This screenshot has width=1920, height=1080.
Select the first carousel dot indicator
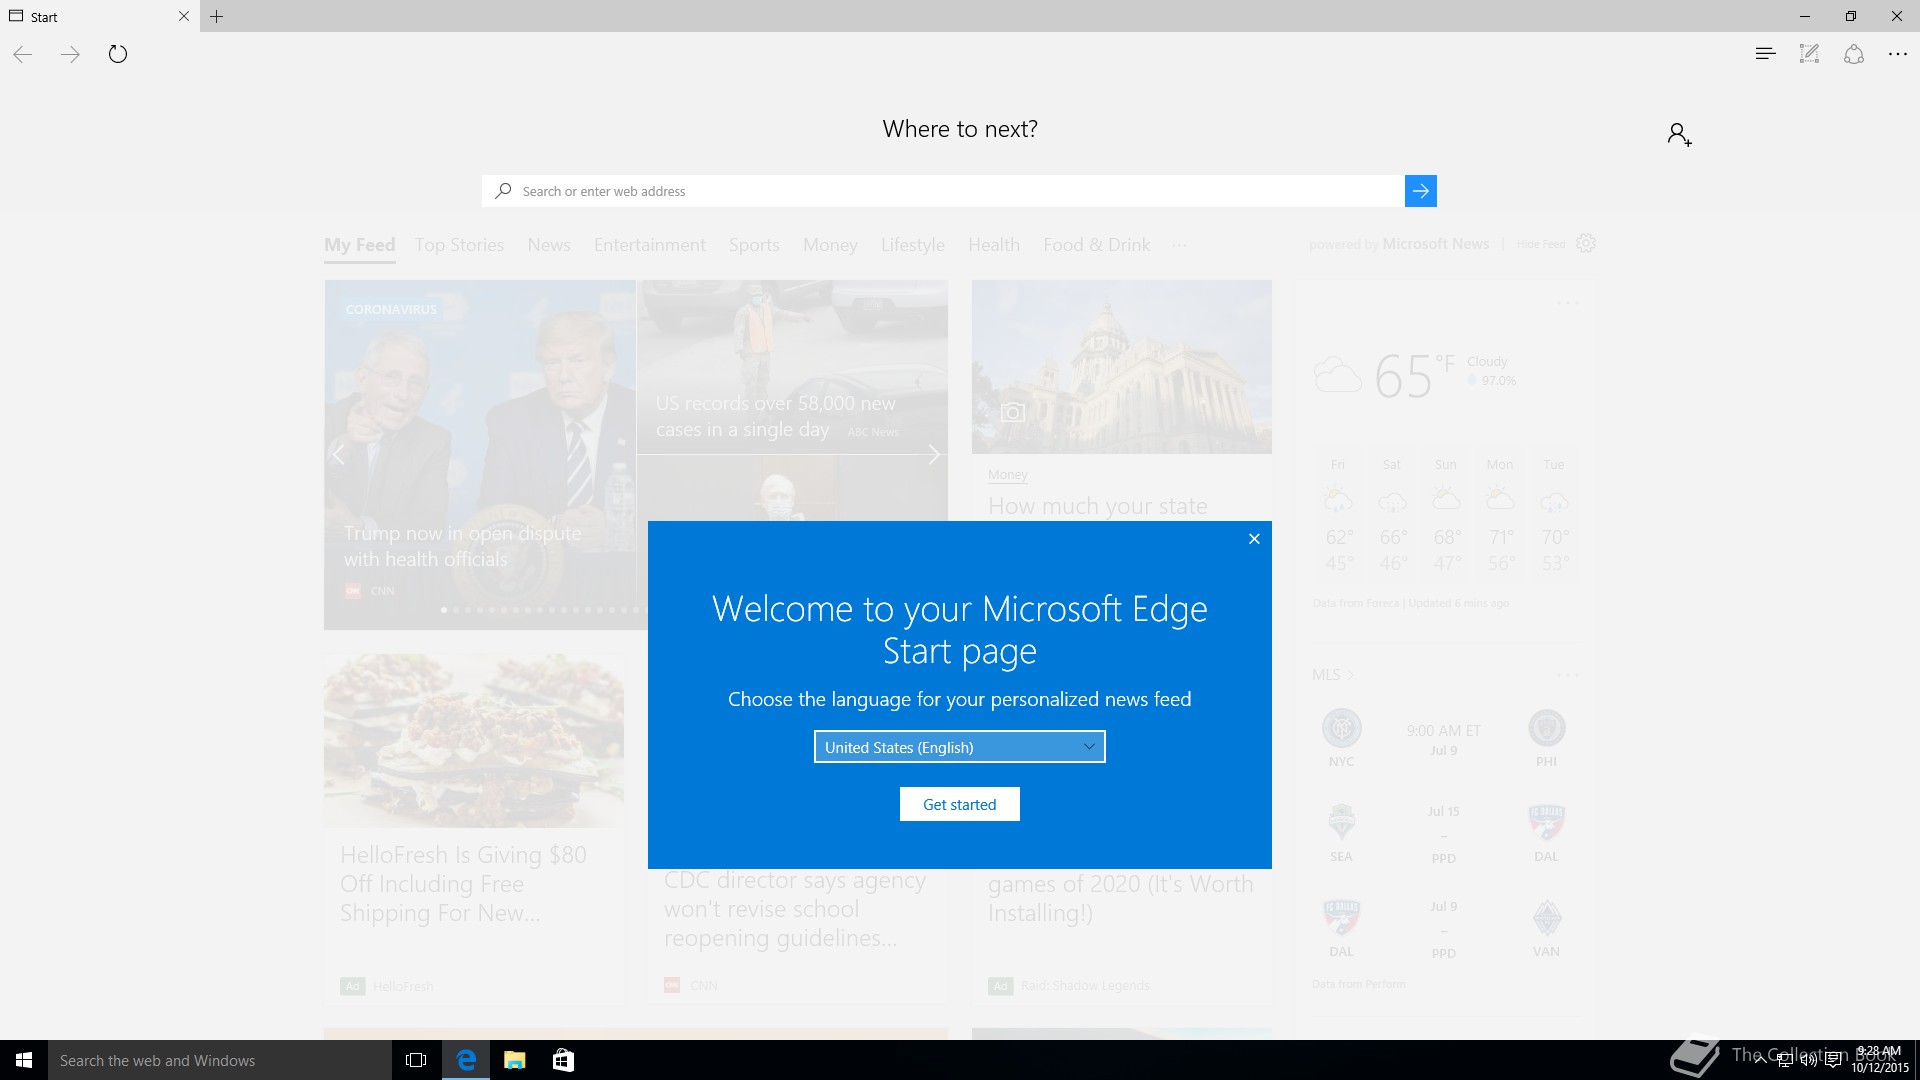point(444,610)
